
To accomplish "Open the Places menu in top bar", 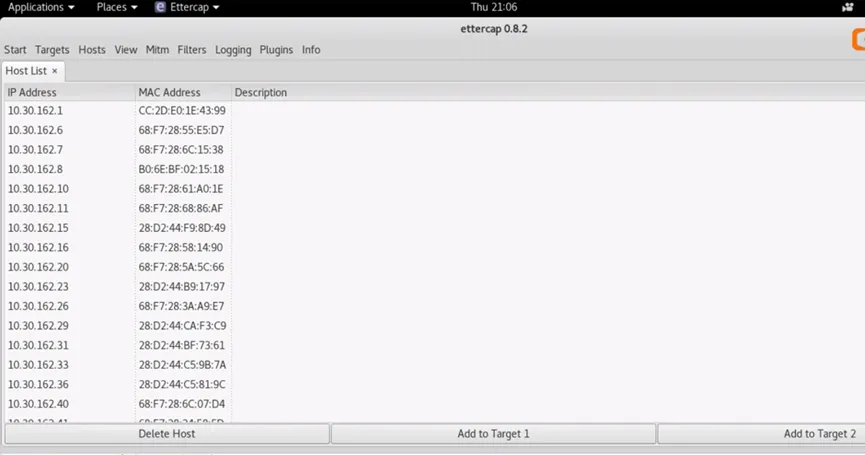I will [116, 7].
